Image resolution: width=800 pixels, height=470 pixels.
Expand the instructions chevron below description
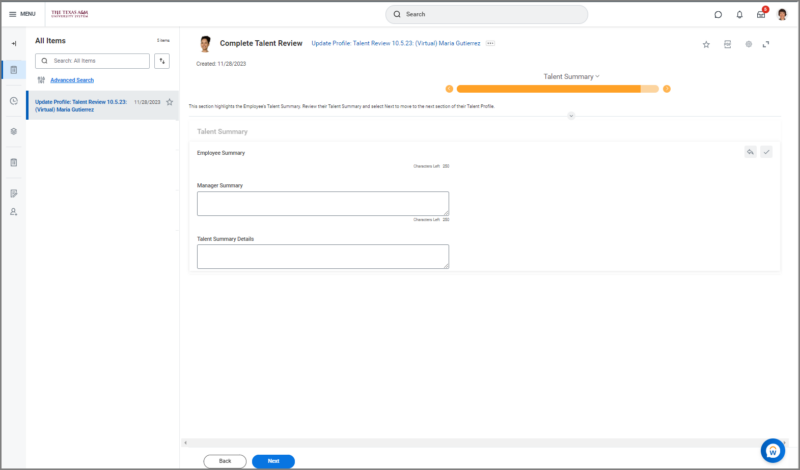571,116
